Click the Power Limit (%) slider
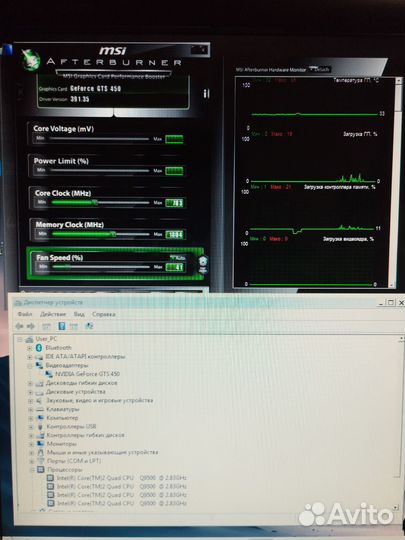The height and width of the screenshot is (540, 405). tap(99, 170)
